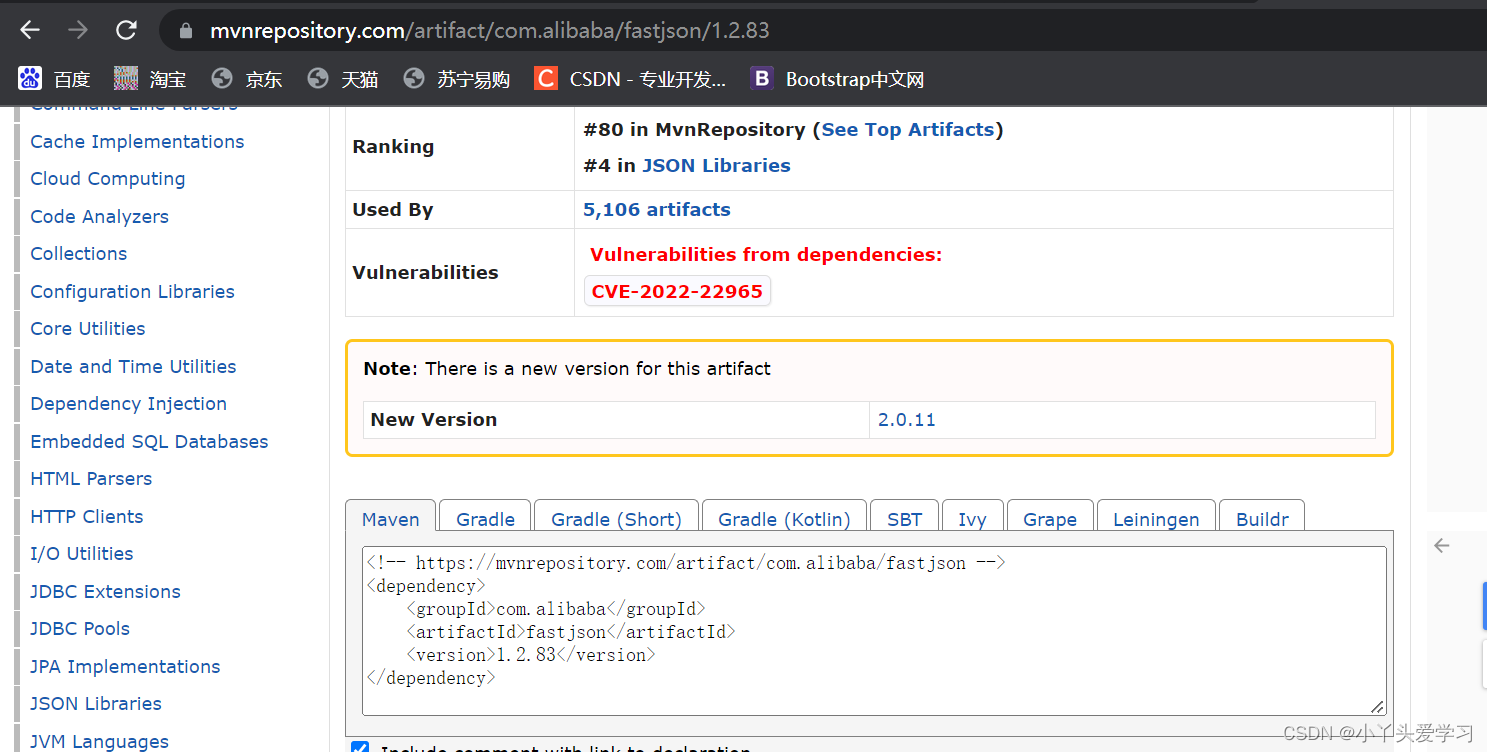Open Date and Time Utilities category

(133, 366)
